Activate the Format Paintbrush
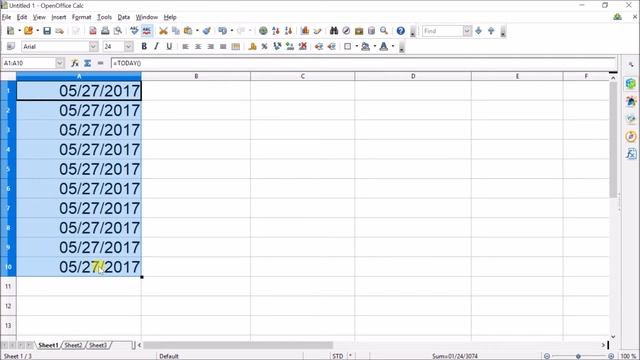Image resolution: width=640 pixels, height=360 pixels. 207,31
